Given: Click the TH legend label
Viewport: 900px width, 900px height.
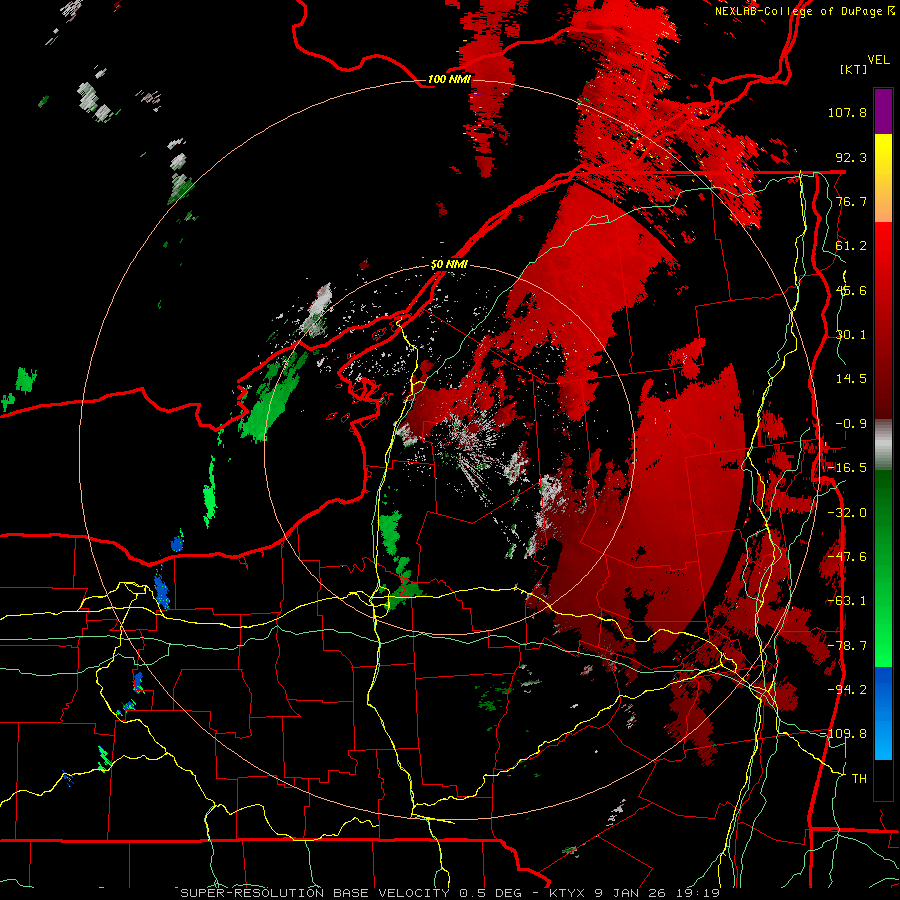Looking at the screenshot, I should pos(859,779).
